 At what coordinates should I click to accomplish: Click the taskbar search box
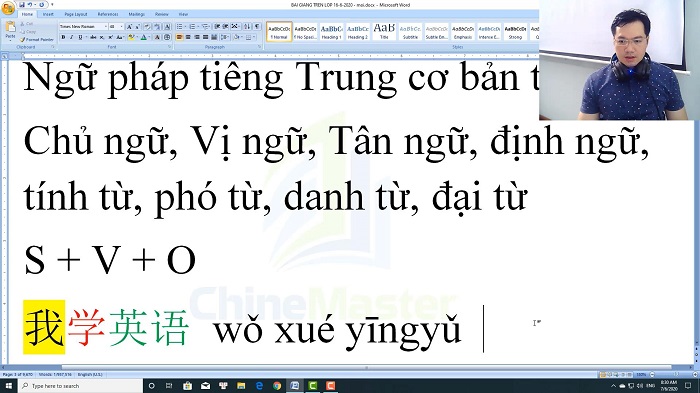(x=80, y=386)
